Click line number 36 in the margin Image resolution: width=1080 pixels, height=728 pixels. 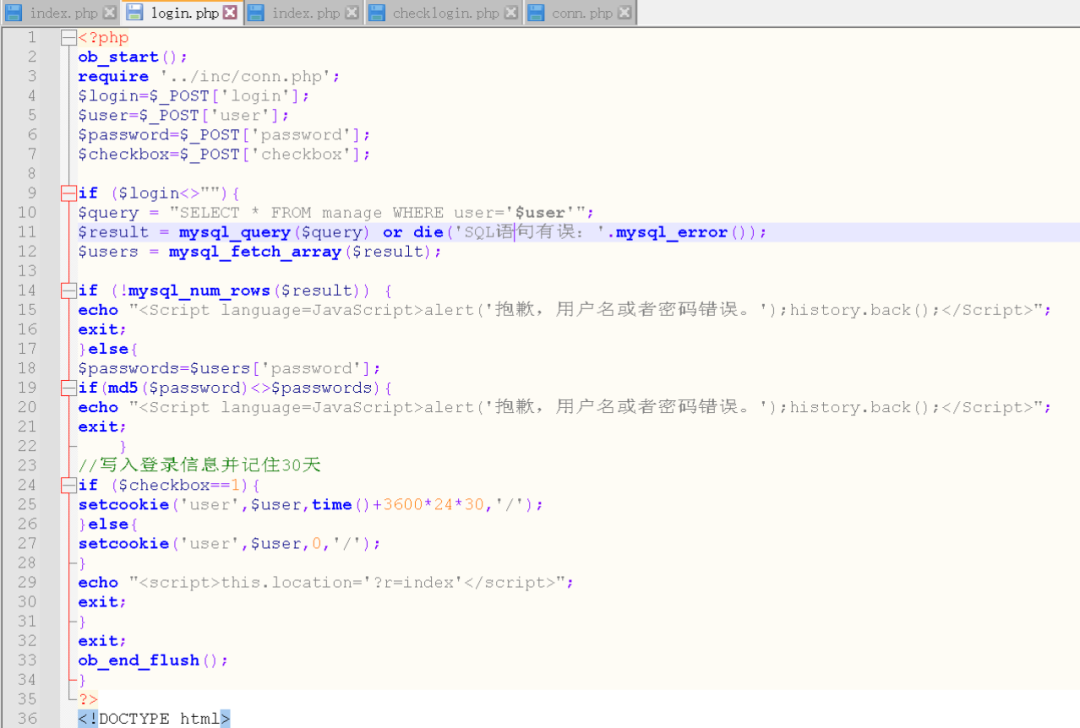(x=28, y=718)
